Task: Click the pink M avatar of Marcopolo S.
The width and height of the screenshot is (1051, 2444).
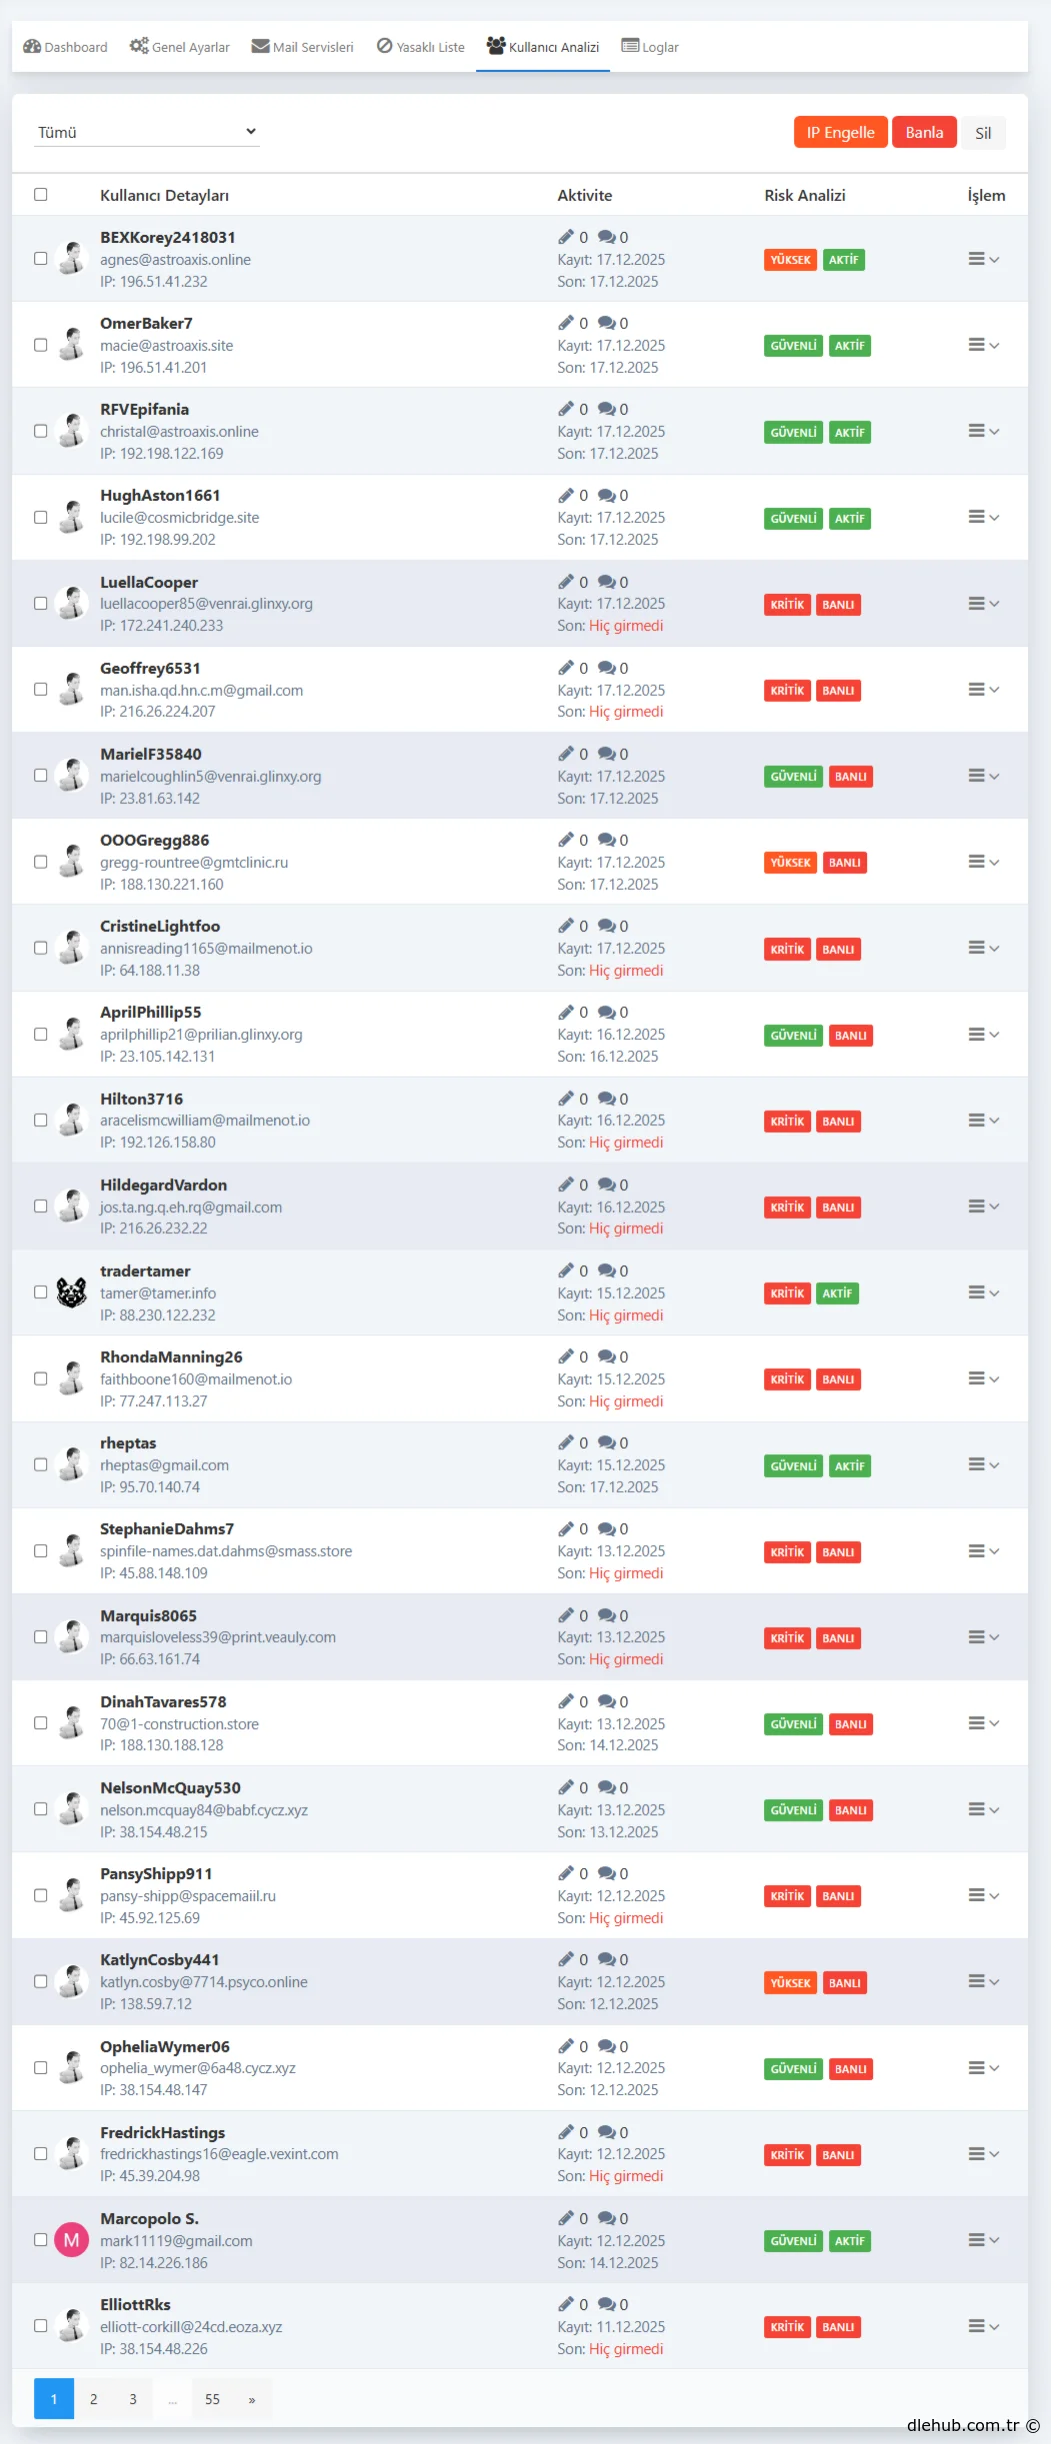Action: 71,2240
